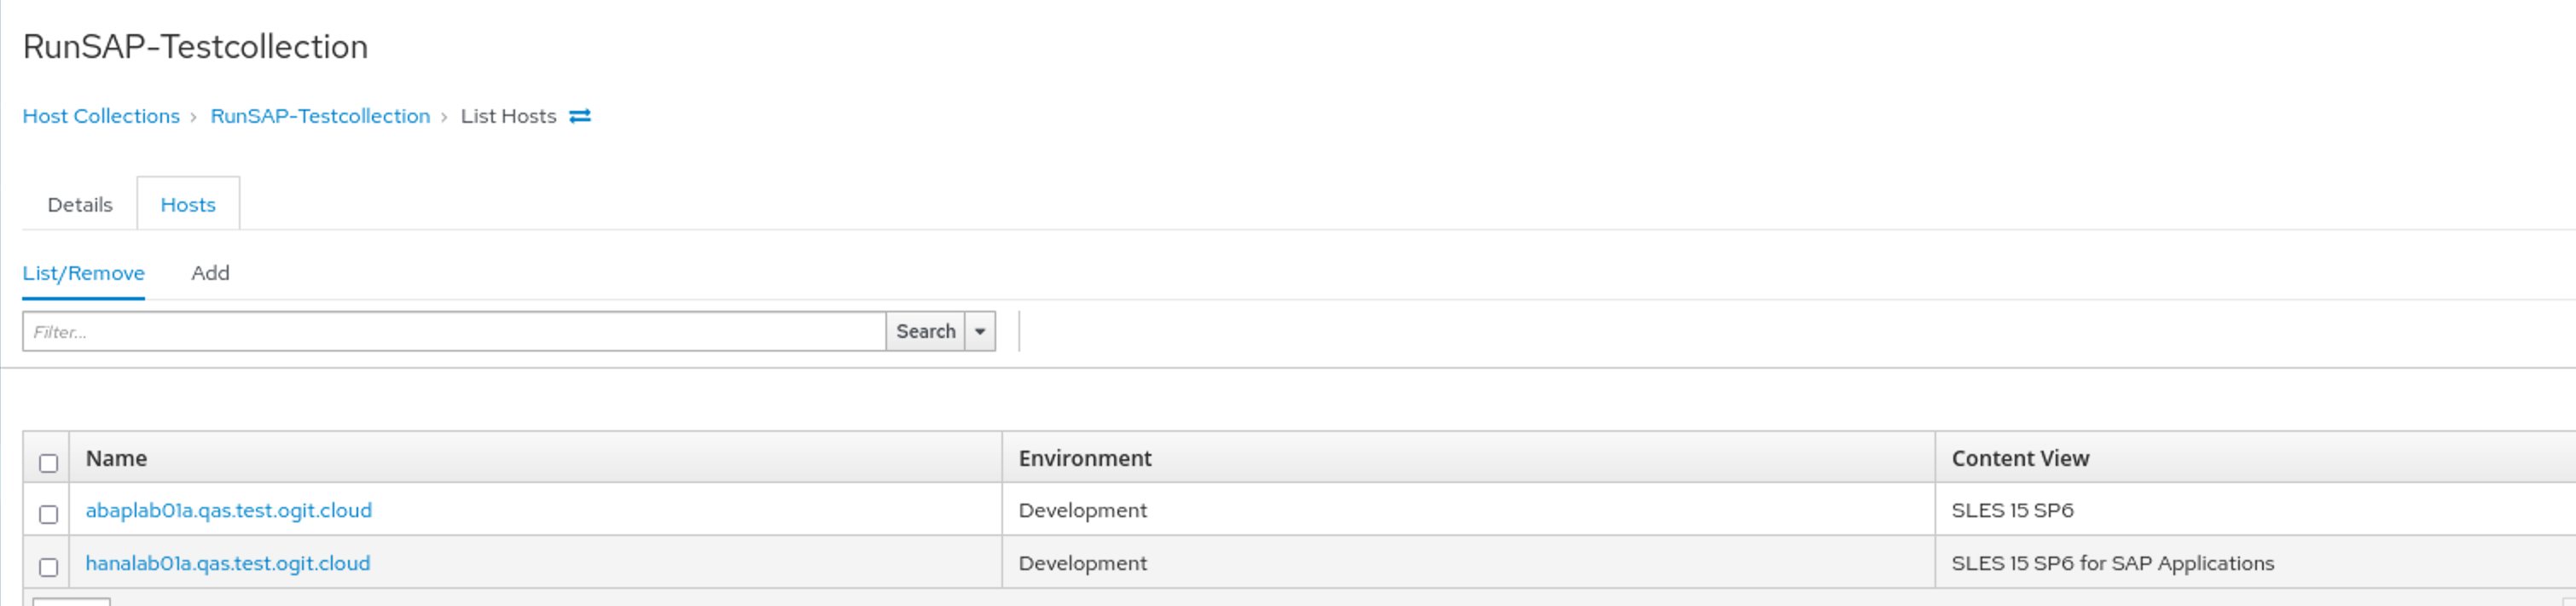
Task: Click the Name column header
Action: pos(116,459)
